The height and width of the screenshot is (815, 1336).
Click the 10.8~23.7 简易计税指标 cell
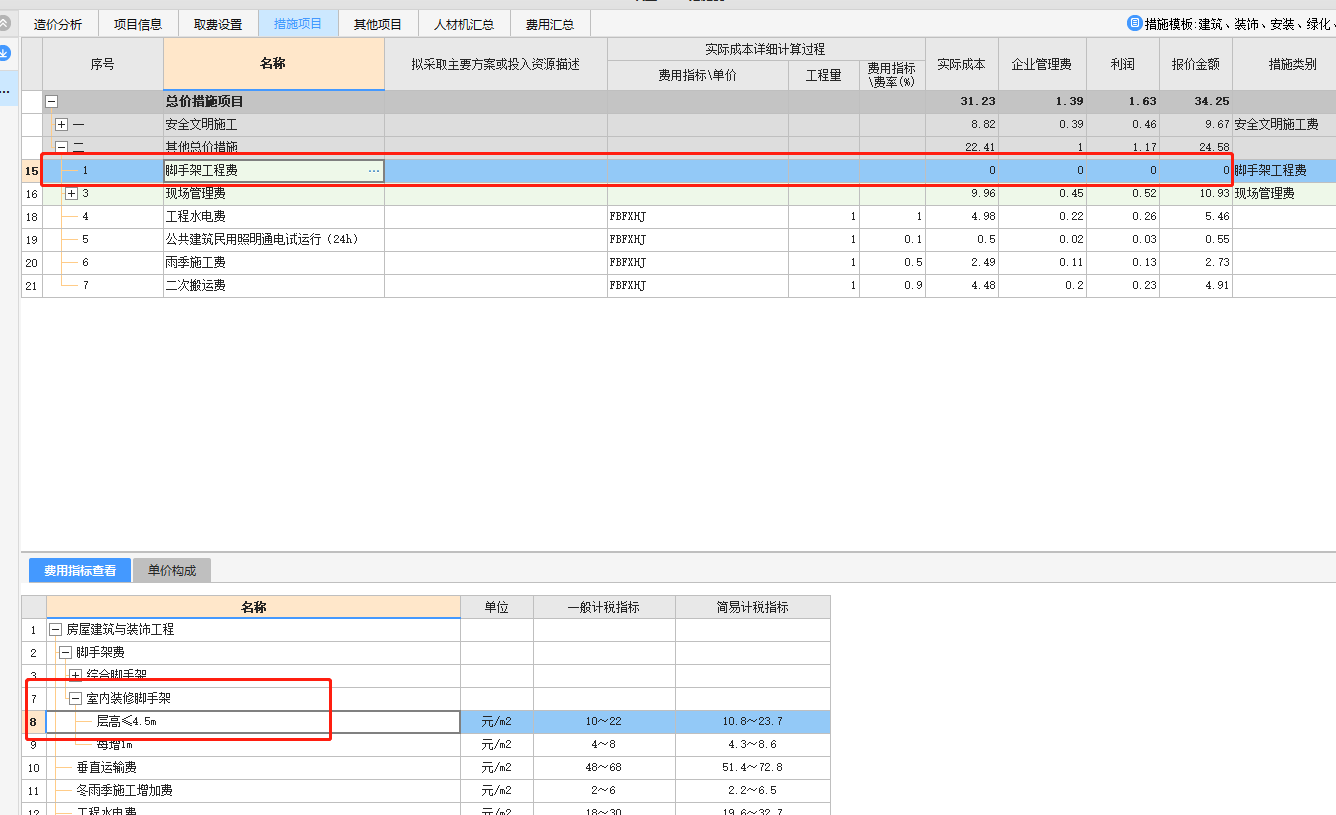point(752,721)
